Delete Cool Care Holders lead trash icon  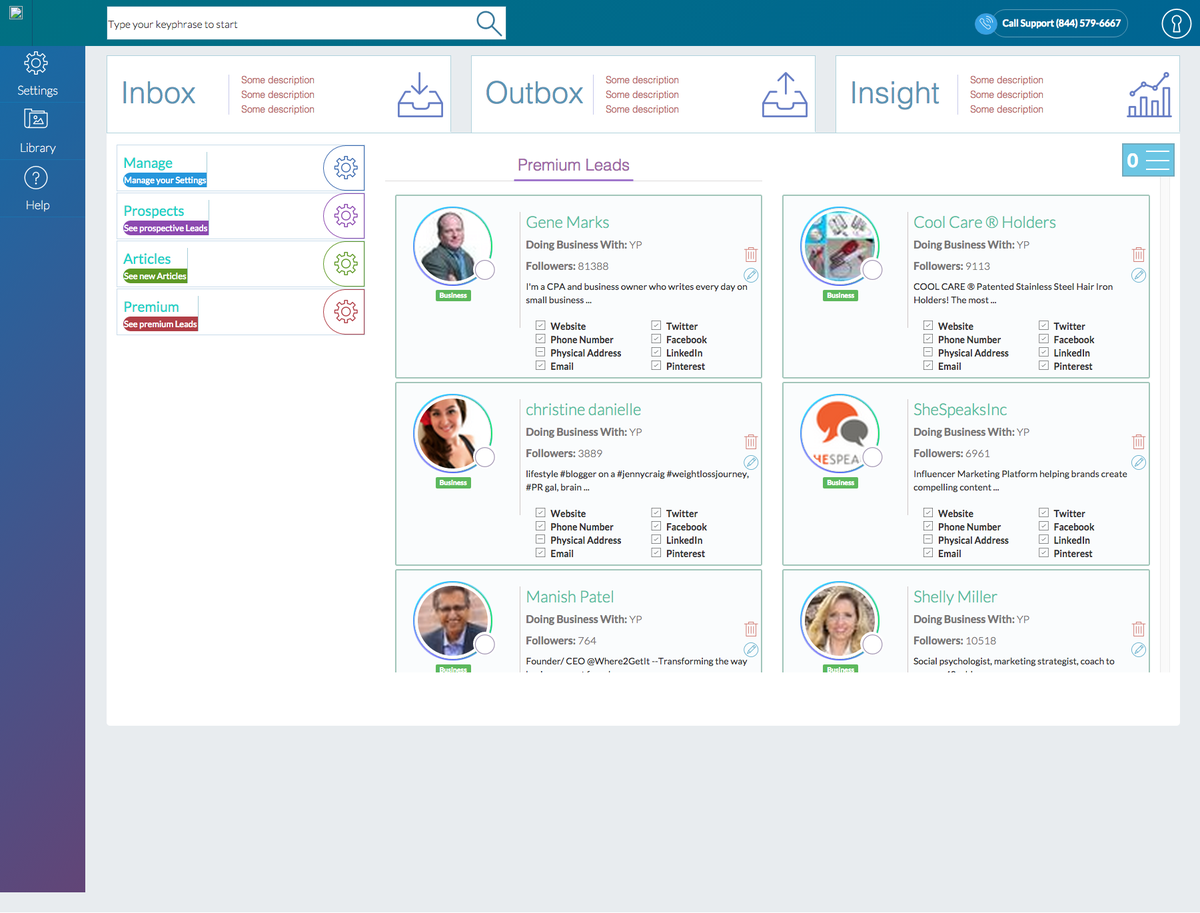coord(1138,254)
